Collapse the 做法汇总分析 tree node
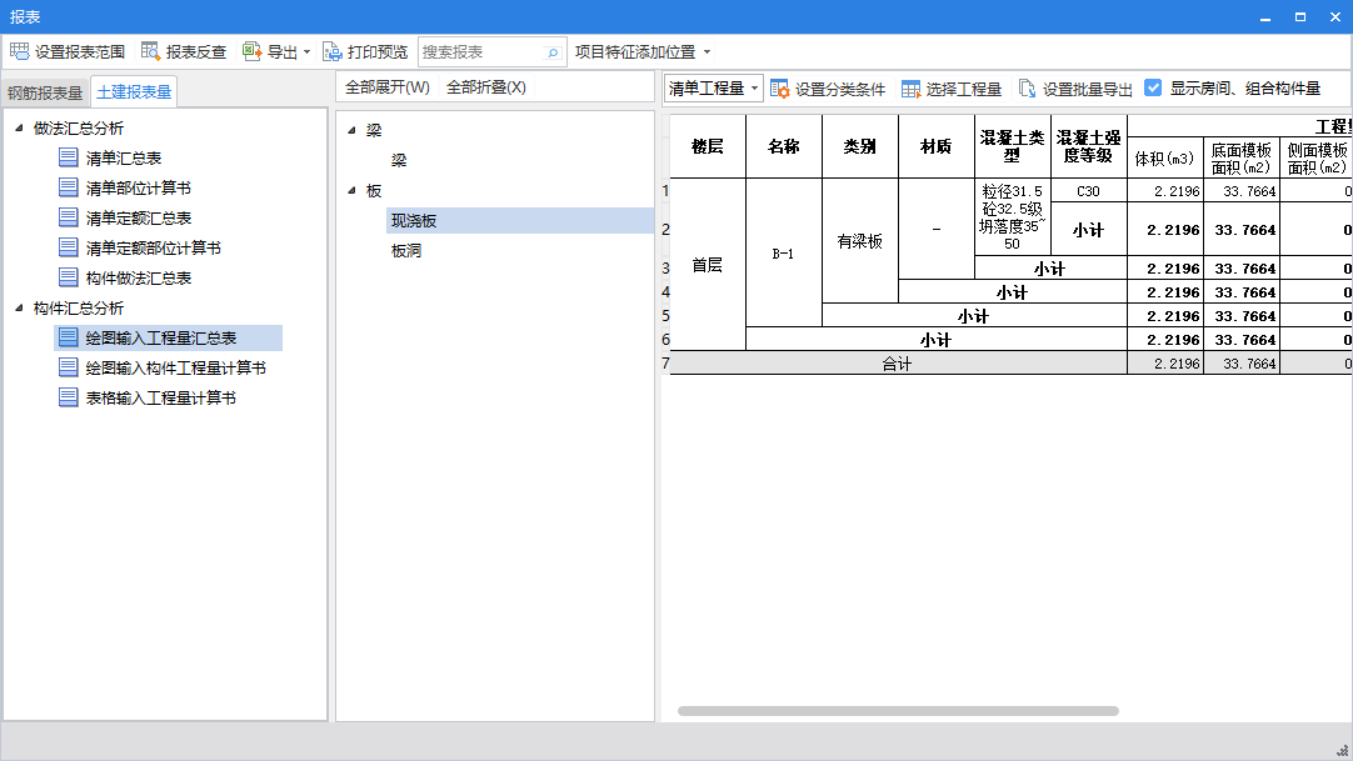Viewport: 1353px width, 761px height. [19, 128]
